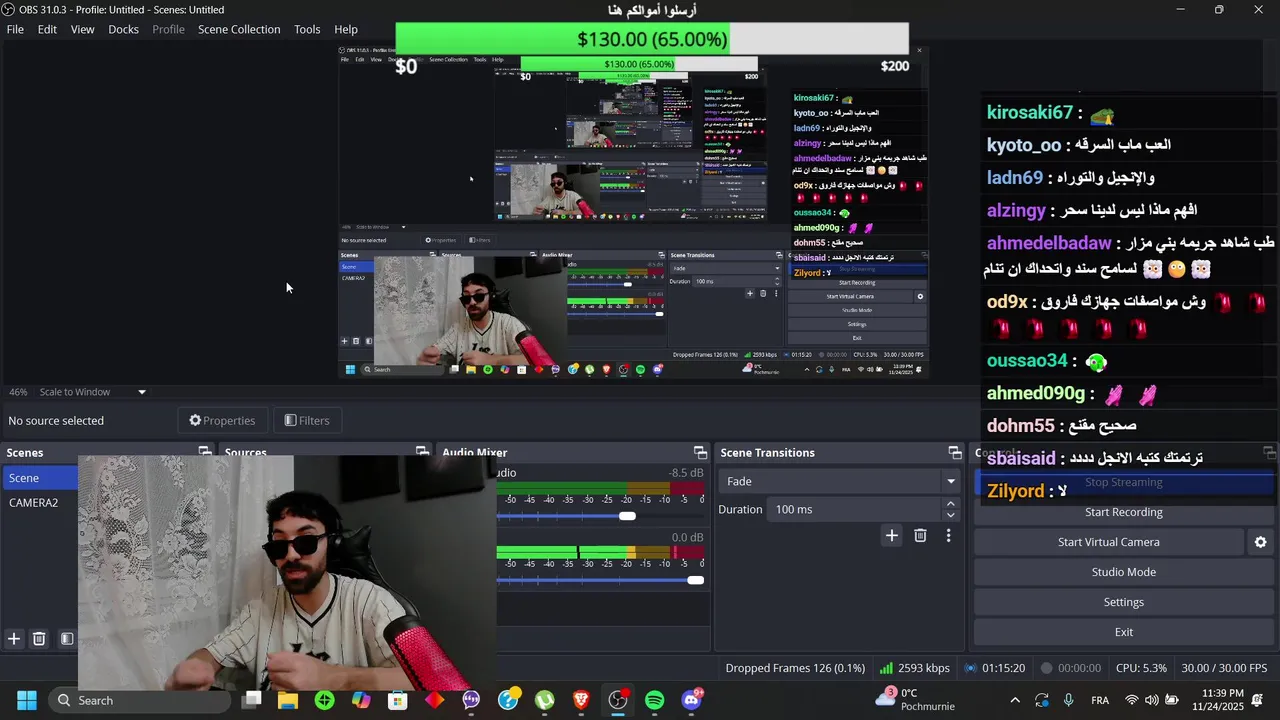The height and width of the screenshot is (720, 1280).
Task: Show hidden tray icons chevron
Action: click(x=1015, y=700)
